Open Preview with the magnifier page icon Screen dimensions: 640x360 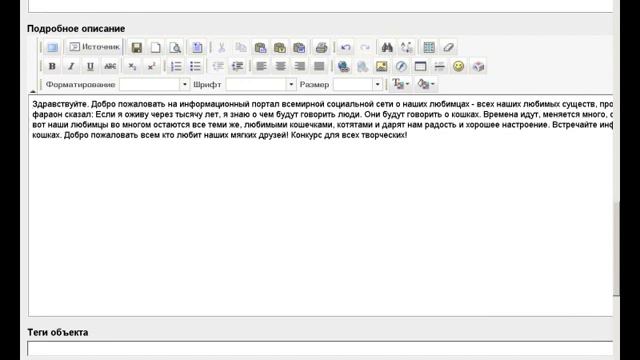(175, 47)
